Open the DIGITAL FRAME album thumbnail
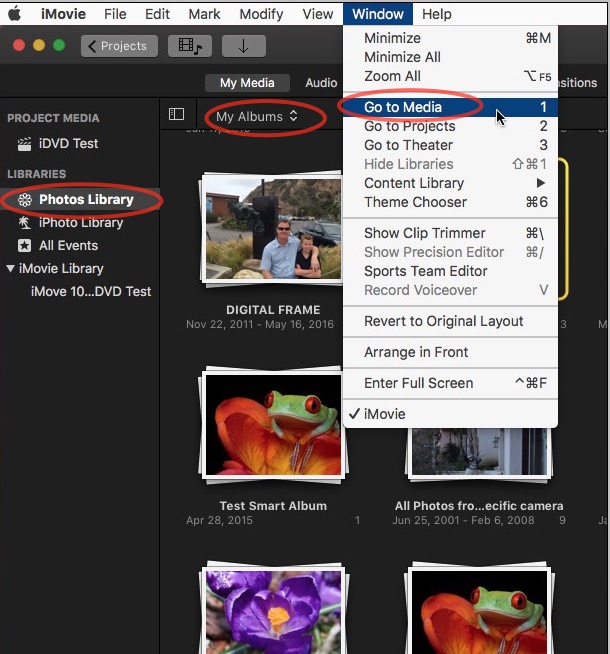610x654 pixels. (x=272, y=229)
